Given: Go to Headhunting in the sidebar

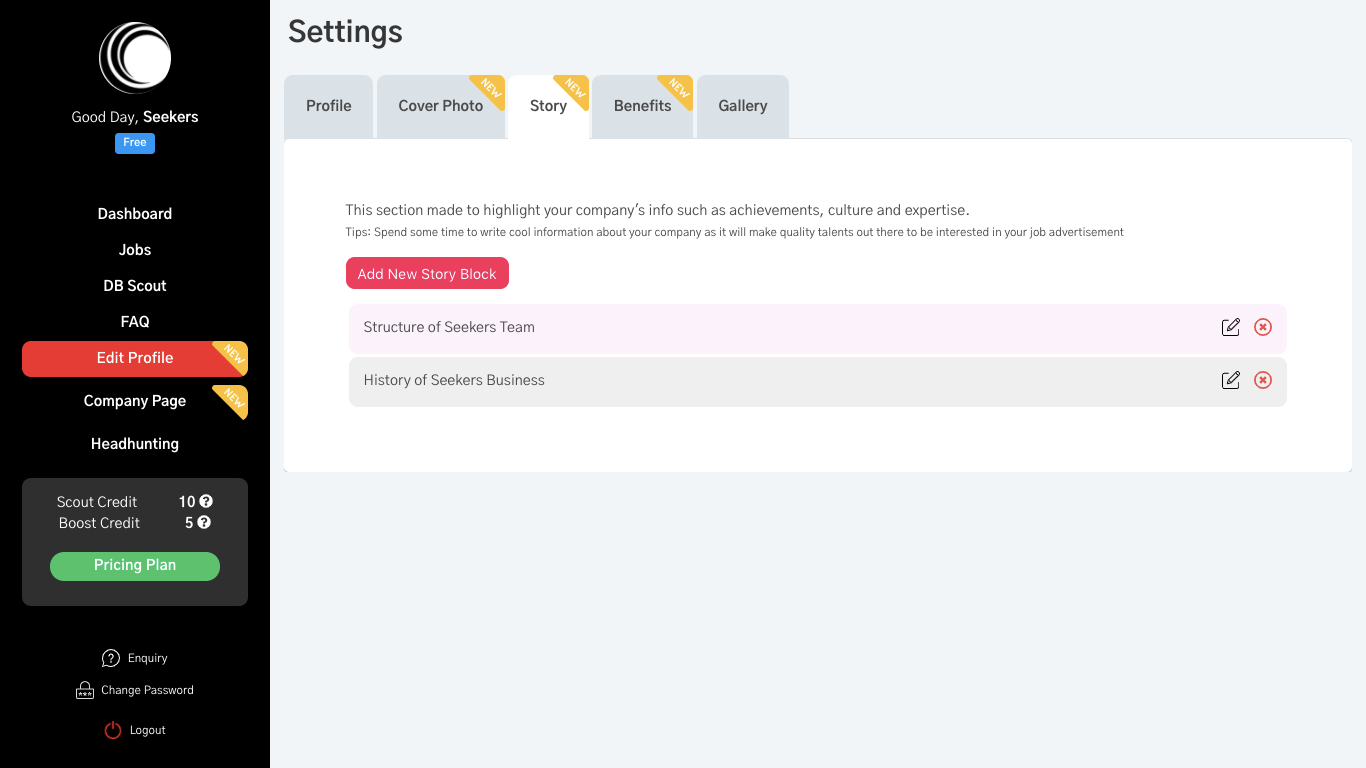Looking at the screenshot, I should tap(135, 444).
